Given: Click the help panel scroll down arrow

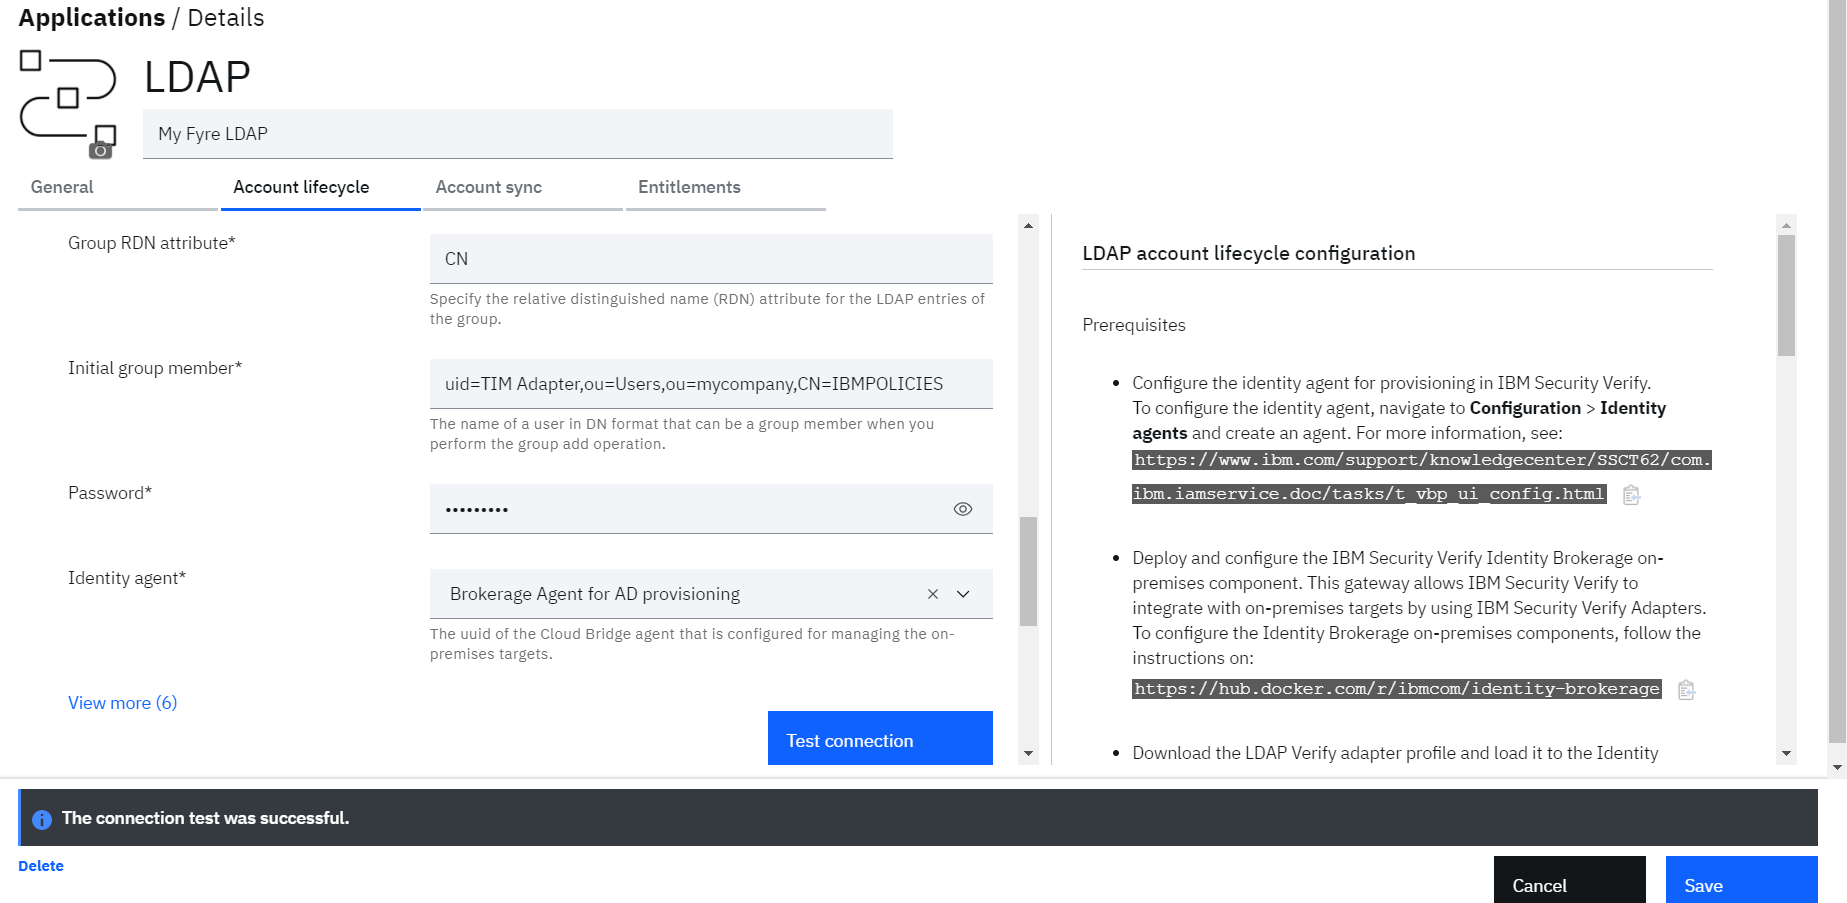Looking at the screenshot, I should [x=1786, y=754].
